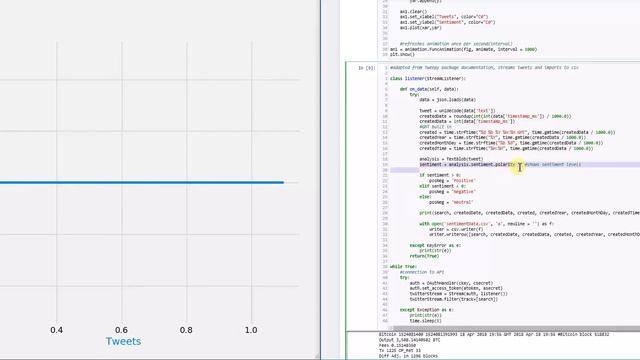Click the 'ax1.clear()' line in upper cell

point(413,11)
